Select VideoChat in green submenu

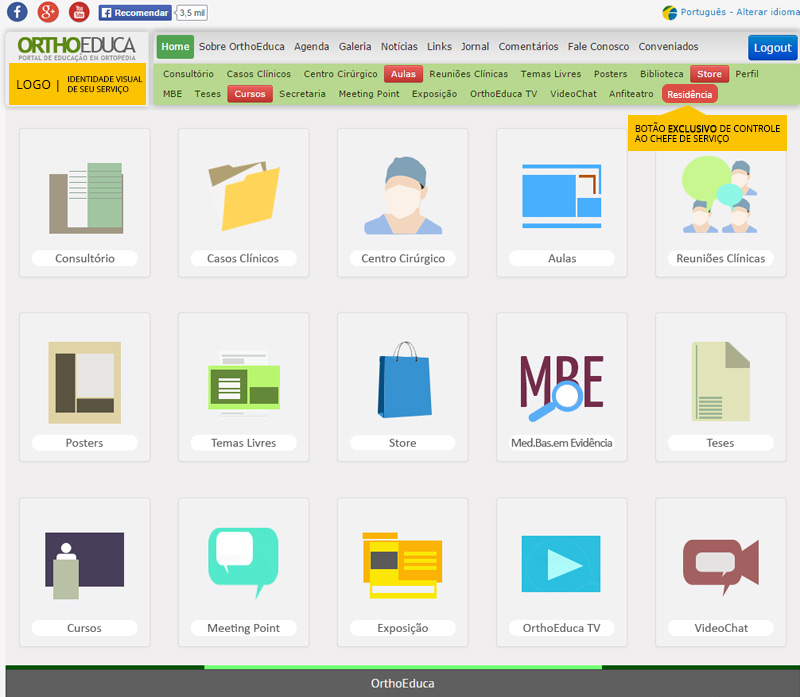pyautogui.click(x=573, y=94)
